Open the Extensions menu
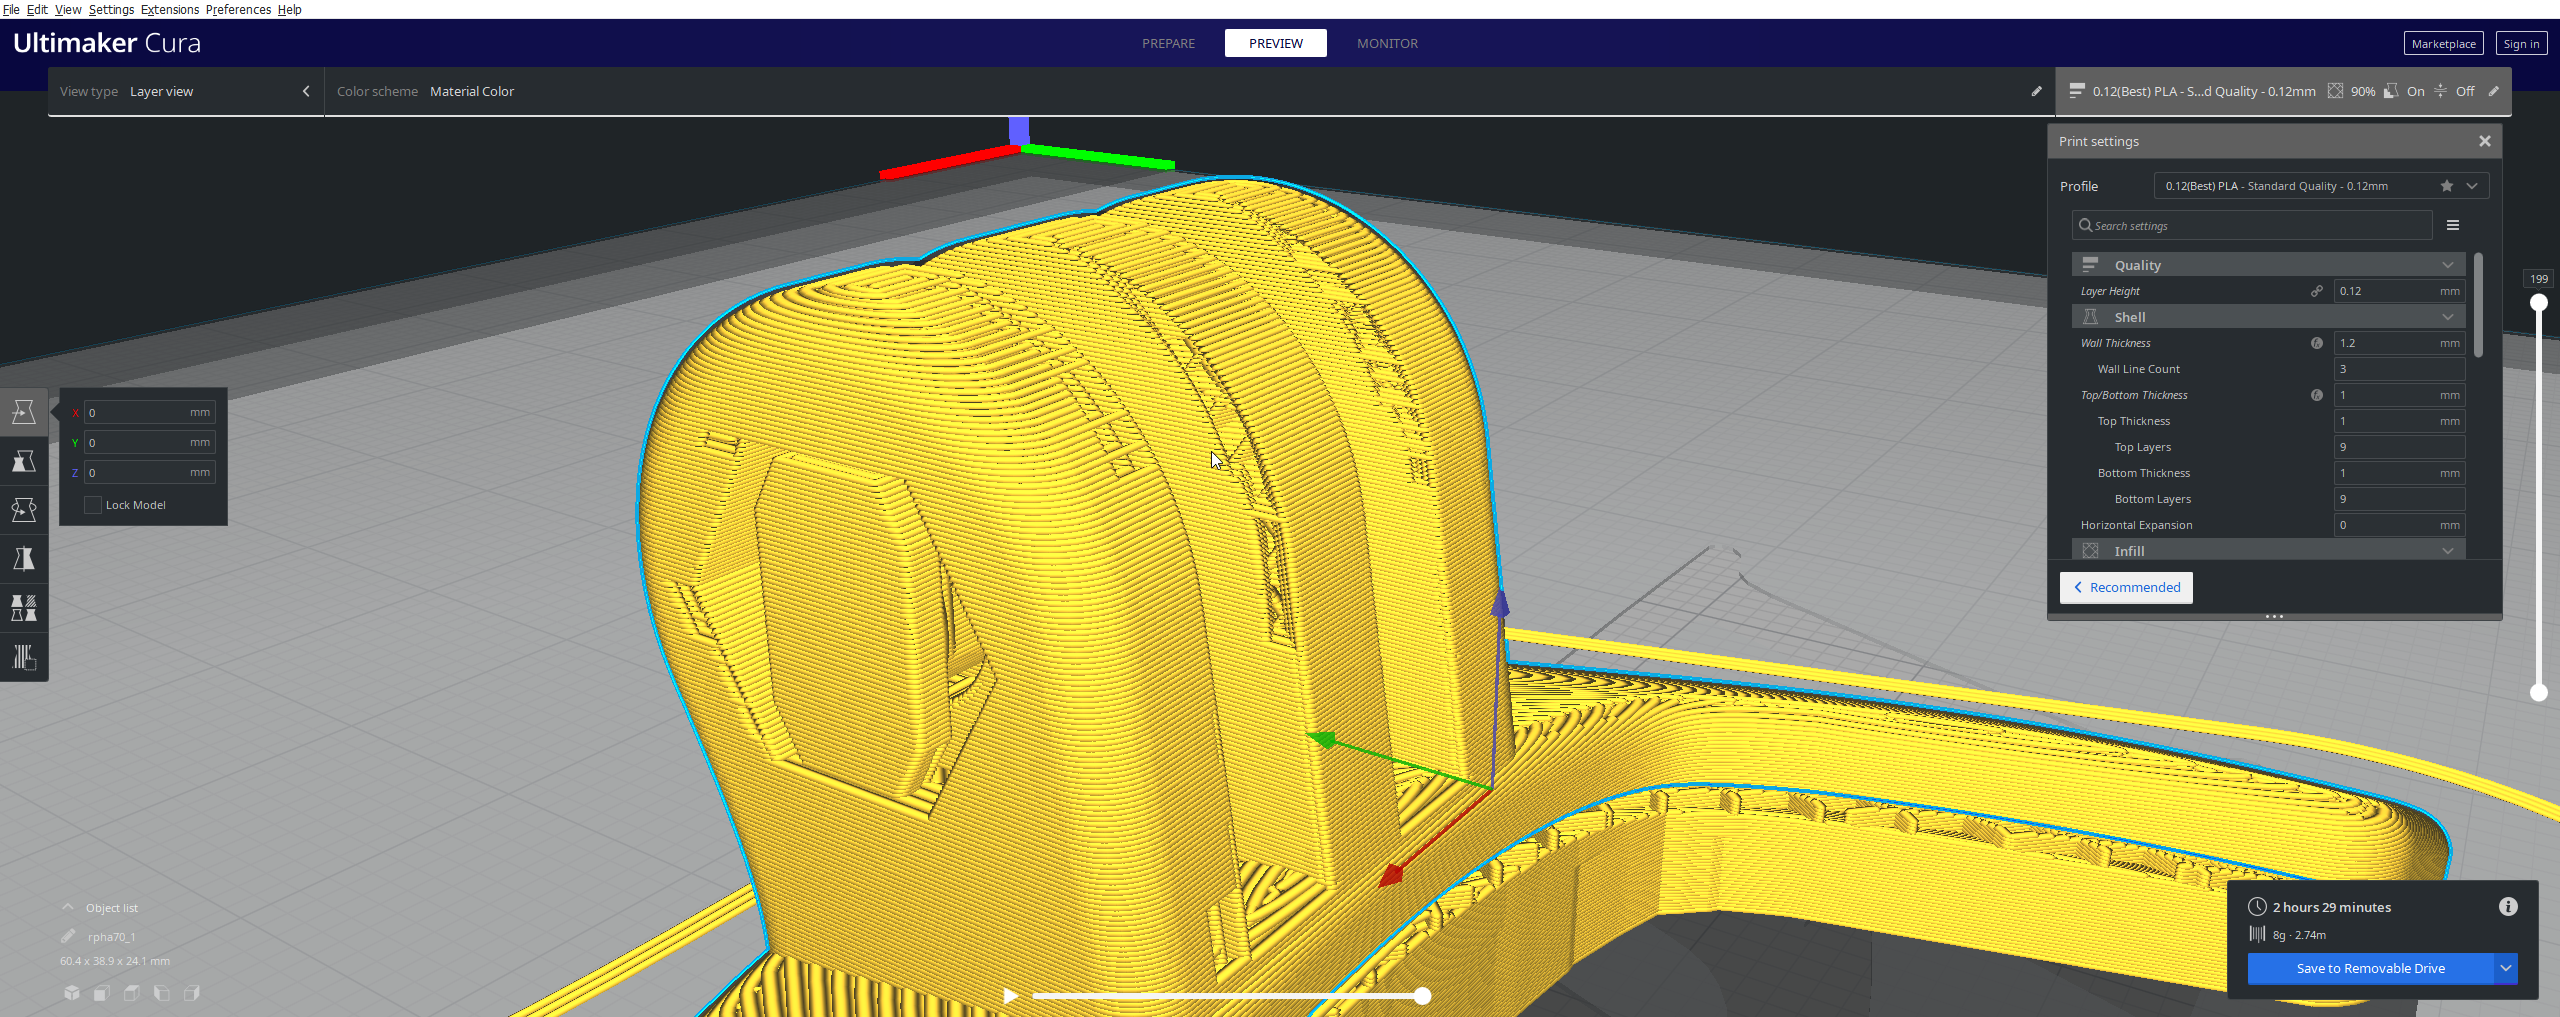The height and width of the screenshot is (1017, 2560). tap(169, 9)
